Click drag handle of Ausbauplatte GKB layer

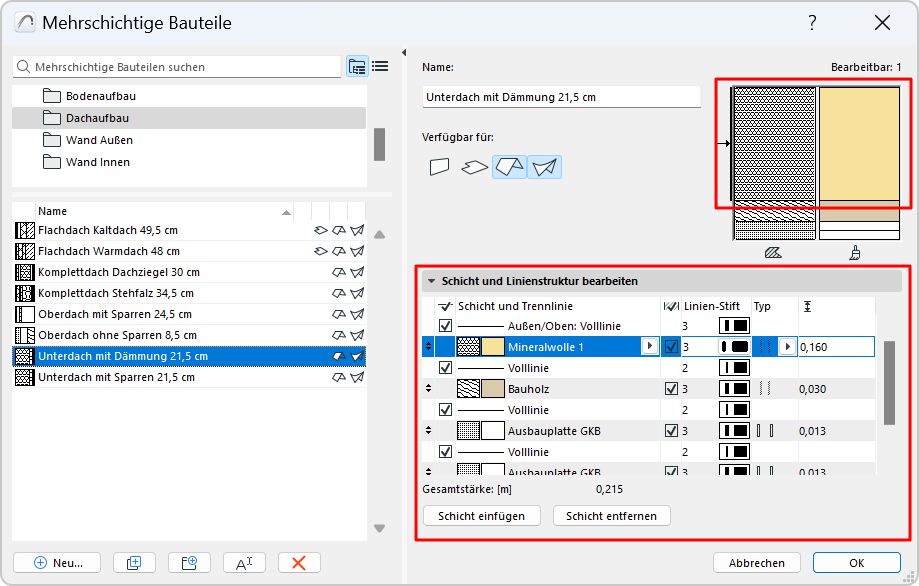[x=428, y=431]
